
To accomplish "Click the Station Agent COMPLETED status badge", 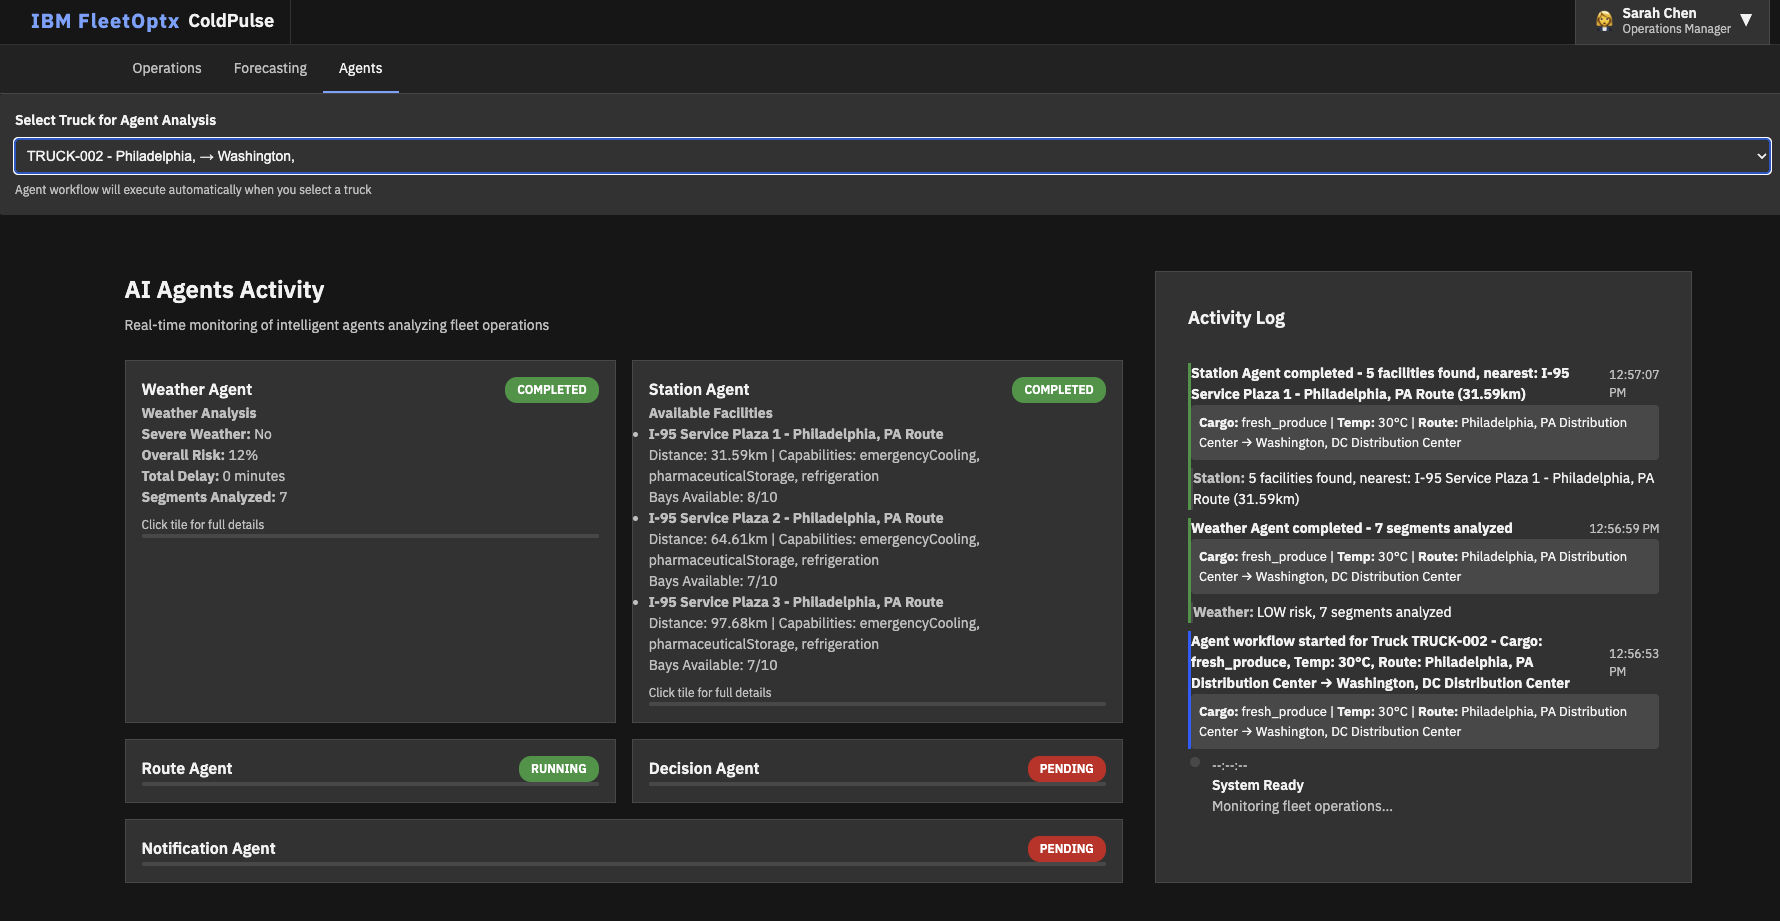I will point(1059,390).
